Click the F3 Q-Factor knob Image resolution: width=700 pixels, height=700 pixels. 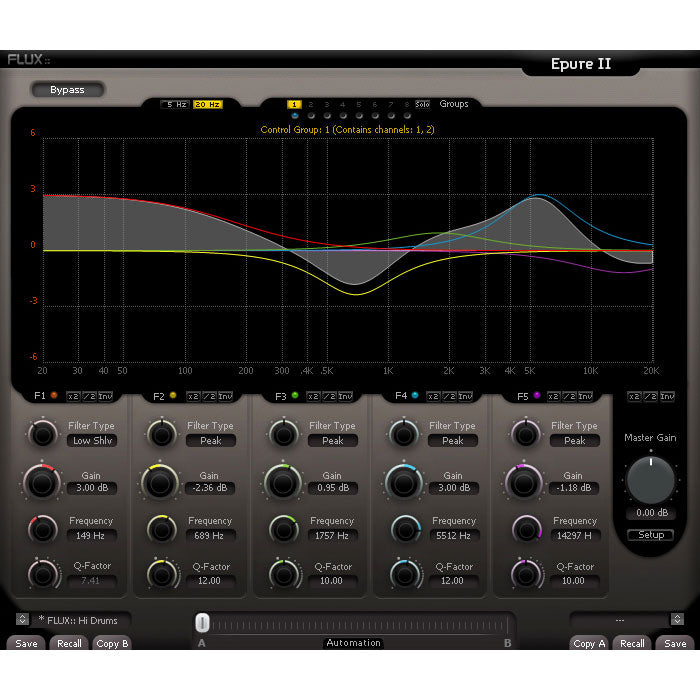pos(284,575)
